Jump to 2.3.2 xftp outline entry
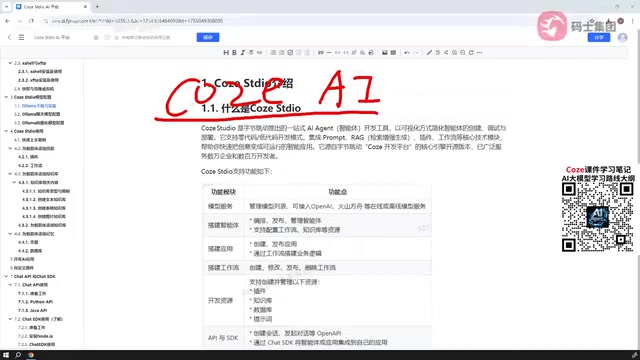Image resolution: width=640 pixels, height=360 pixels. point(38,80)
